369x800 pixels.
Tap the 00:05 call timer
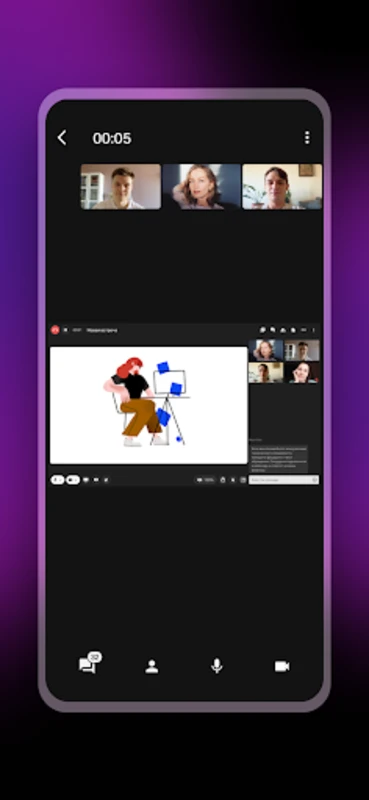[112, 138]
